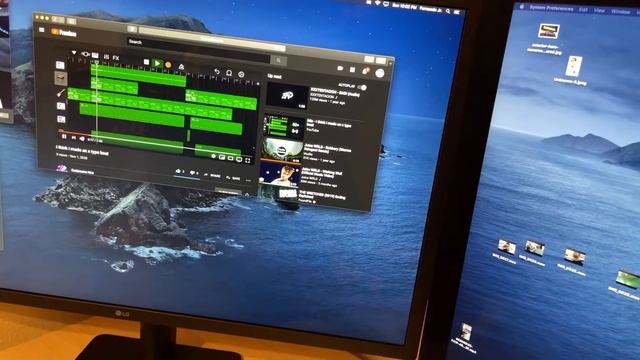Open the Apple menu on right monitor
The height and width of the screenshot is (360, 640).
pyautogui.click(x=522, y=7)
